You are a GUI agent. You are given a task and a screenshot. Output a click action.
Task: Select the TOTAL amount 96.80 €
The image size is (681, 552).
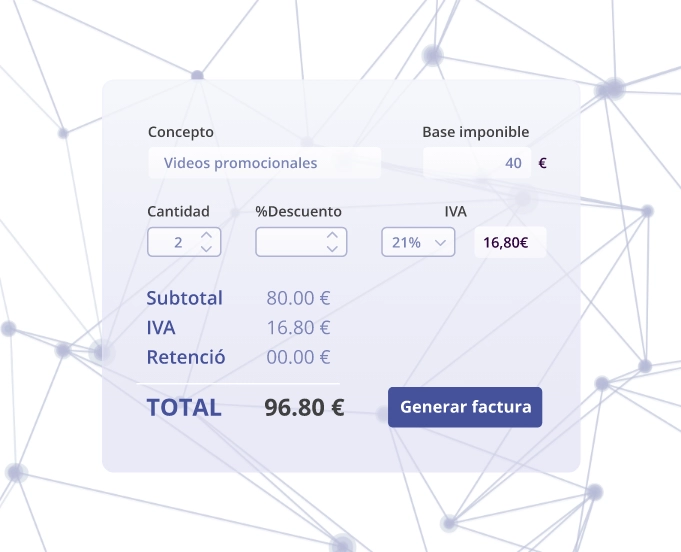pyautogui.click(x=304, y=407)
